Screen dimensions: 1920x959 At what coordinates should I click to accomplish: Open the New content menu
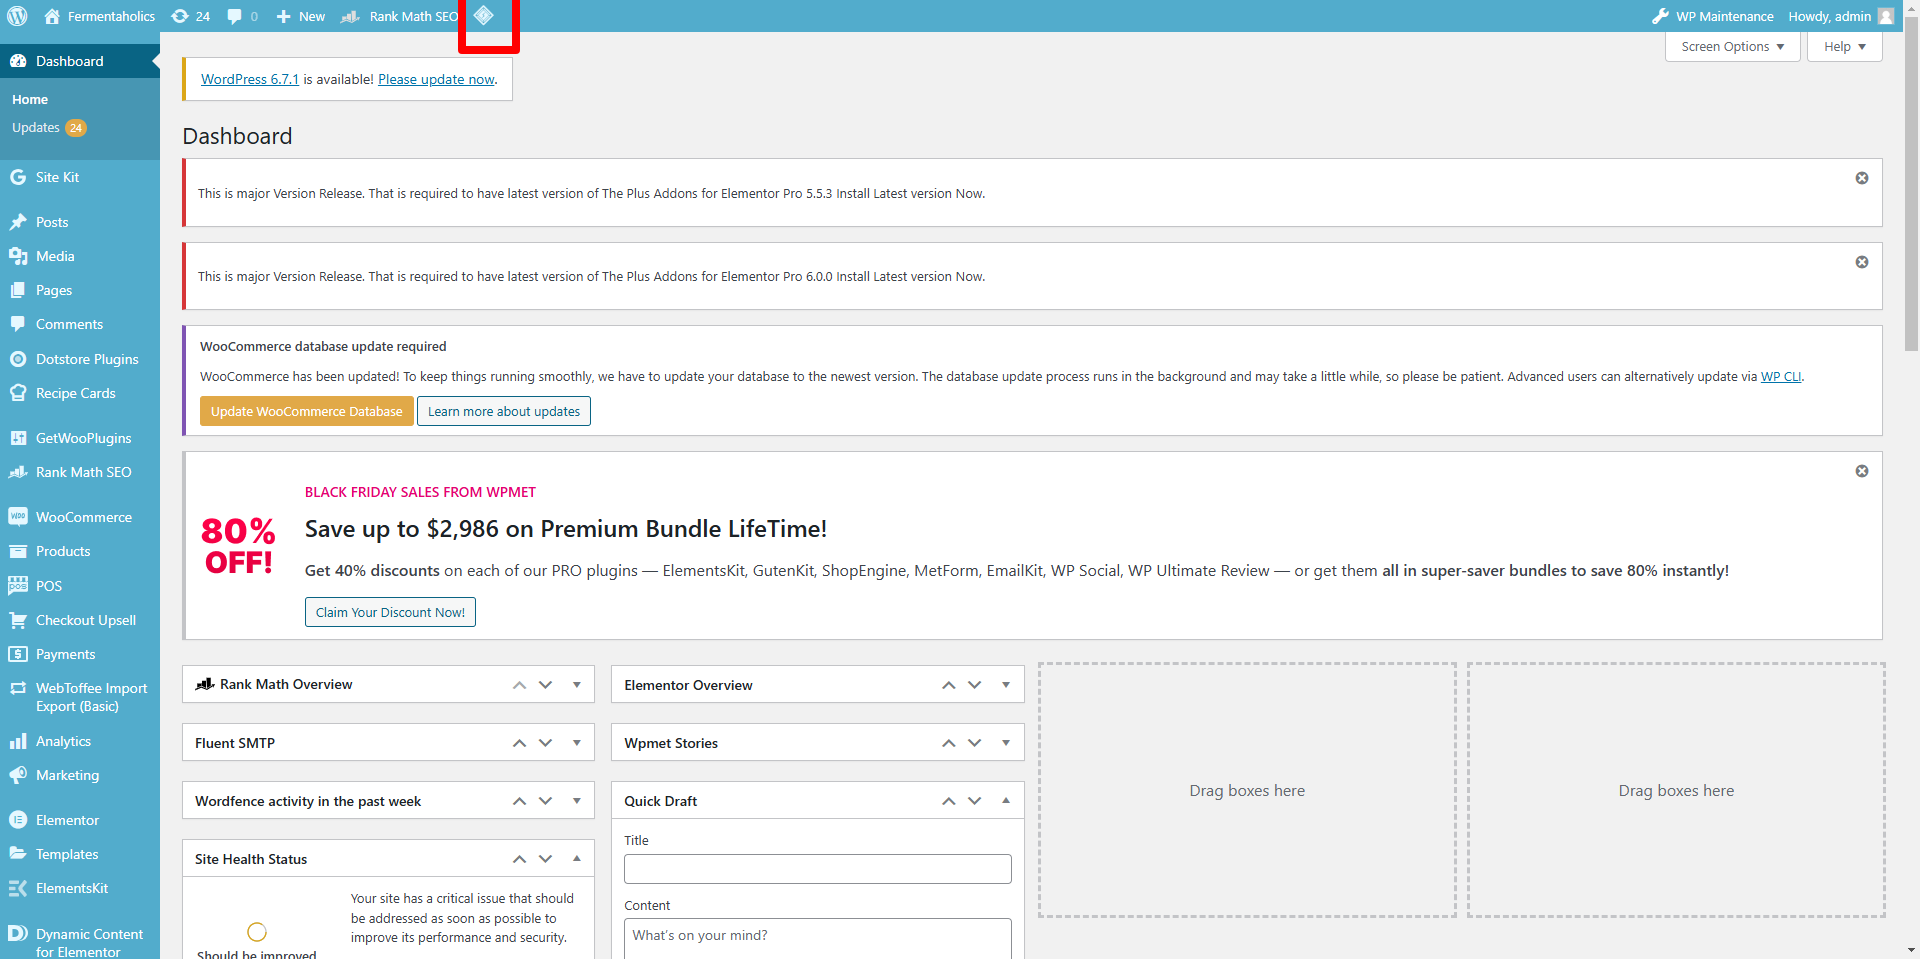click(x=300, y=16)
